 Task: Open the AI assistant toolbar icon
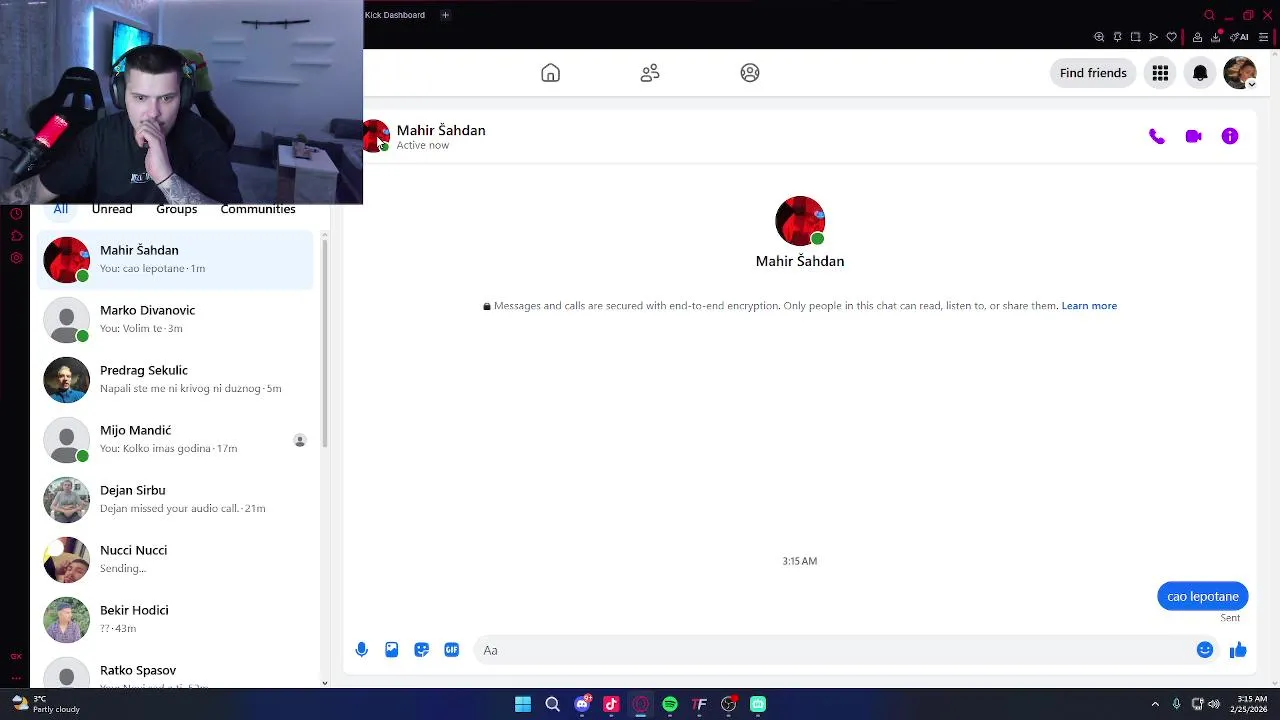pos(1239,37)
